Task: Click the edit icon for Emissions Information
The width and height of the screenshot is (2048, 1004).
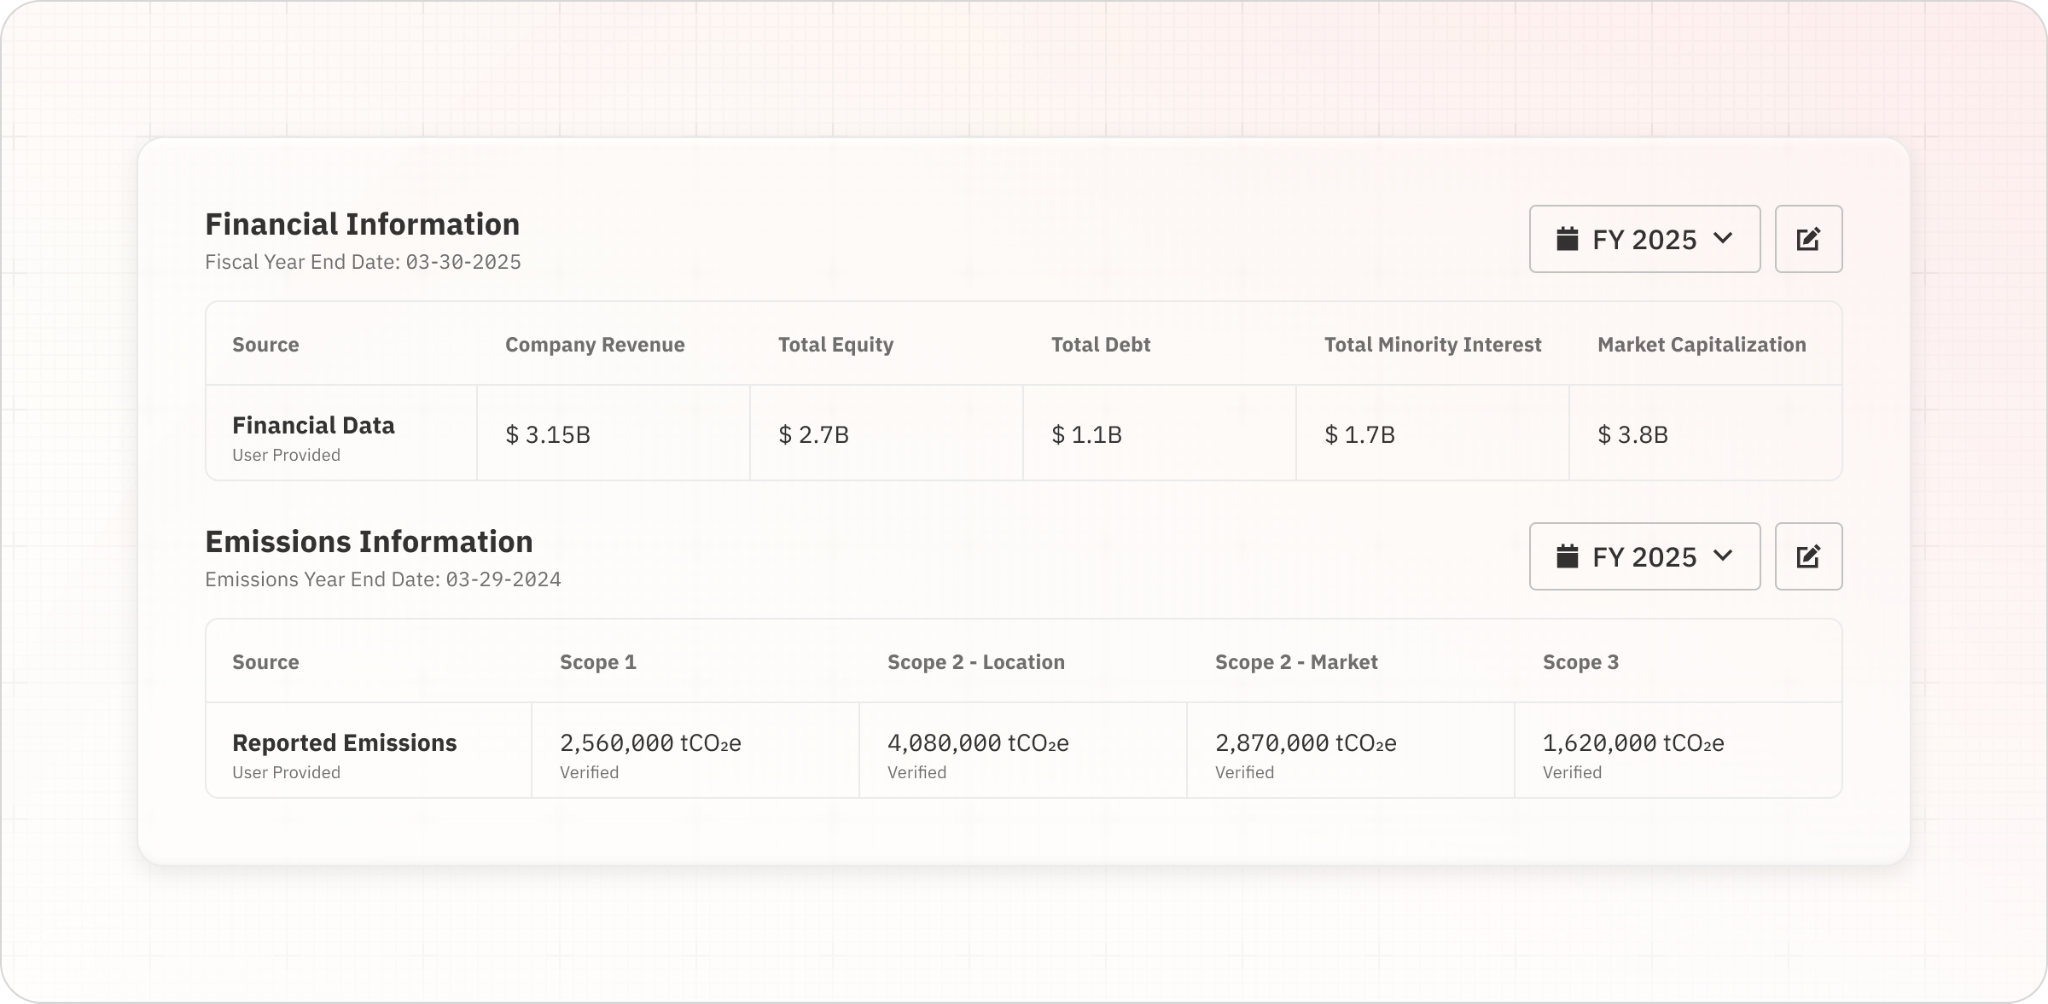Action: point(1808,556)
